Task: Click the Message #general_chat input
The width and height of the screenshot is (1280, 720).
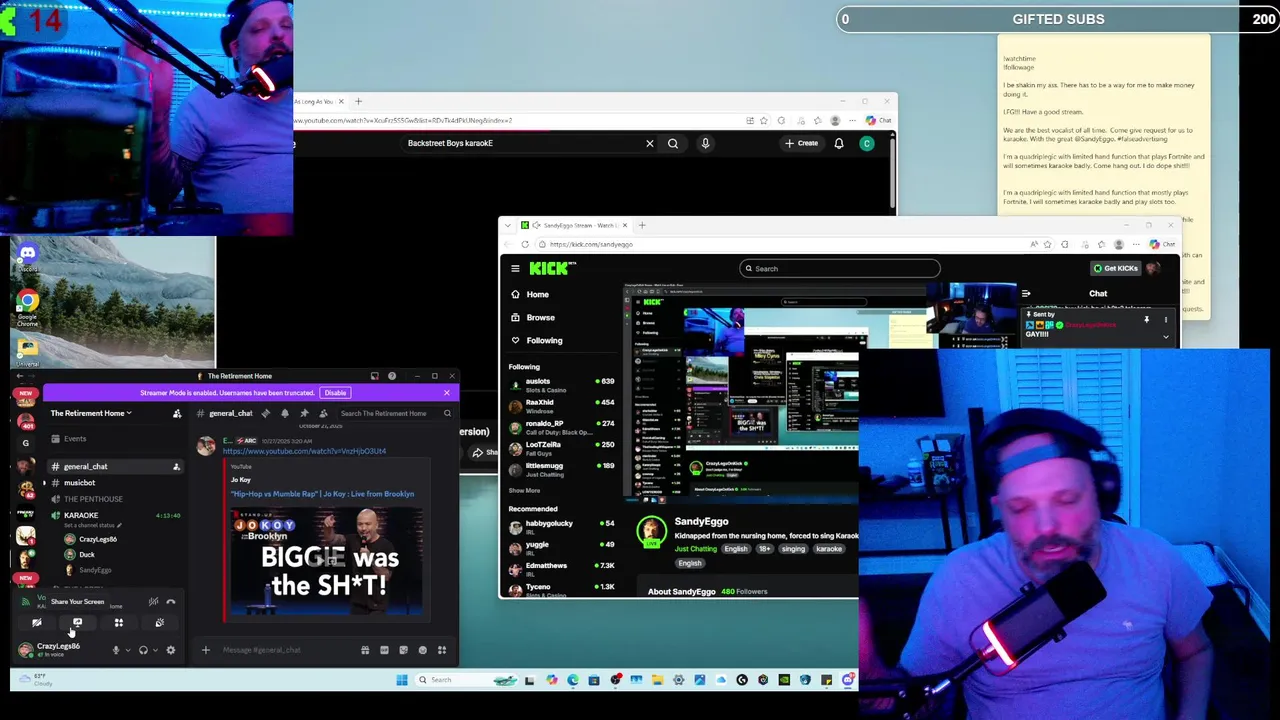Action: (285, 650)
